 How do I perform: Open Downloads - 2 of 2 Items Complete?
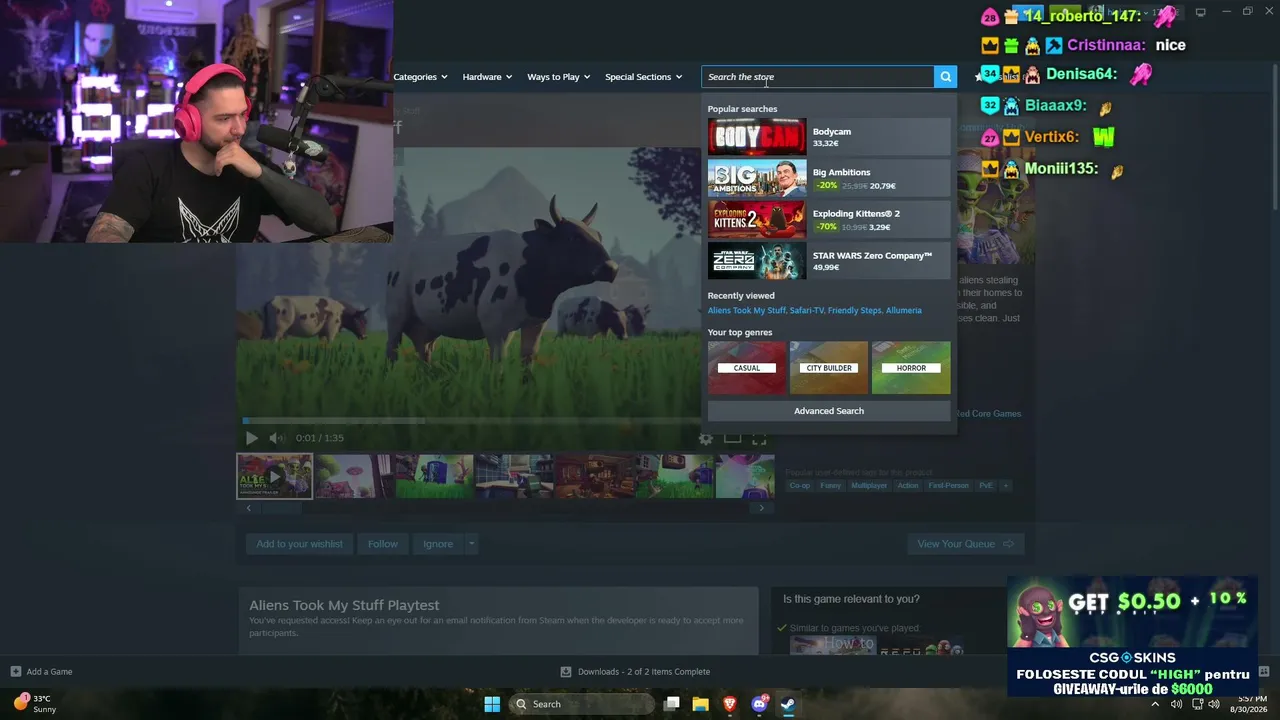644,672
